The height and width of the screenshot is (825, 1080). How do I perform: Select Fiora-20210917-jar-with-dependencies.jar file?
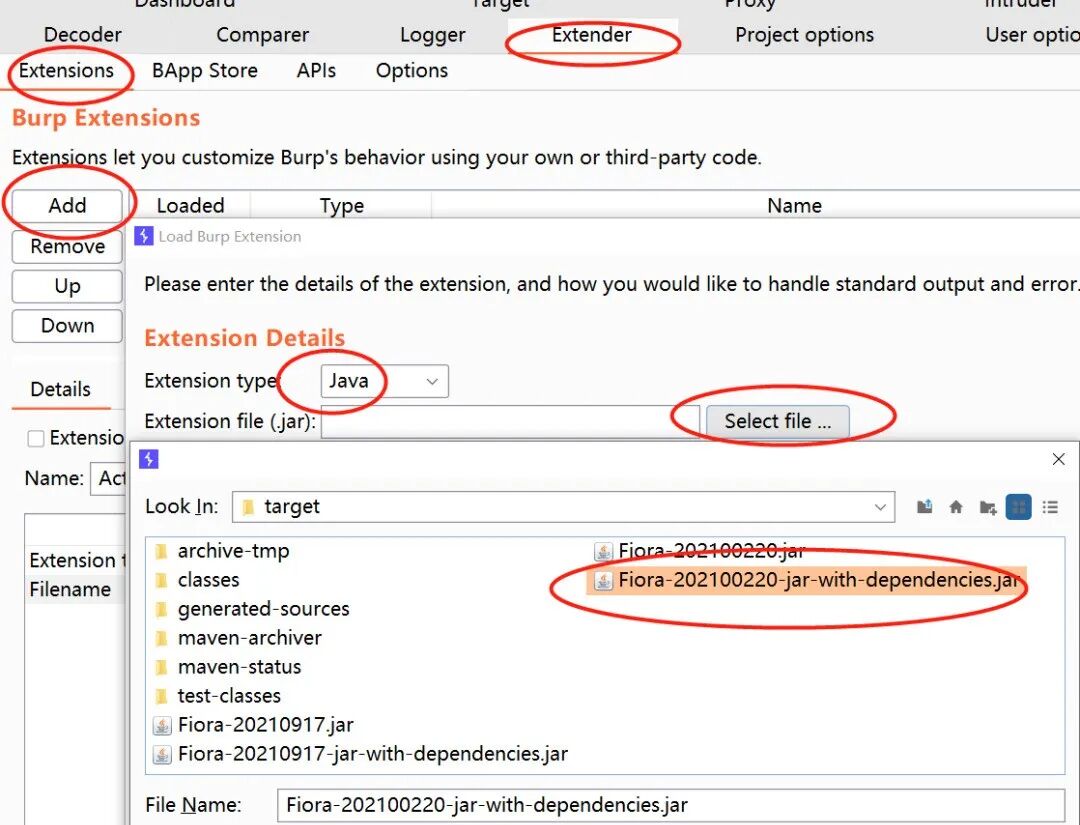(361, 753)
